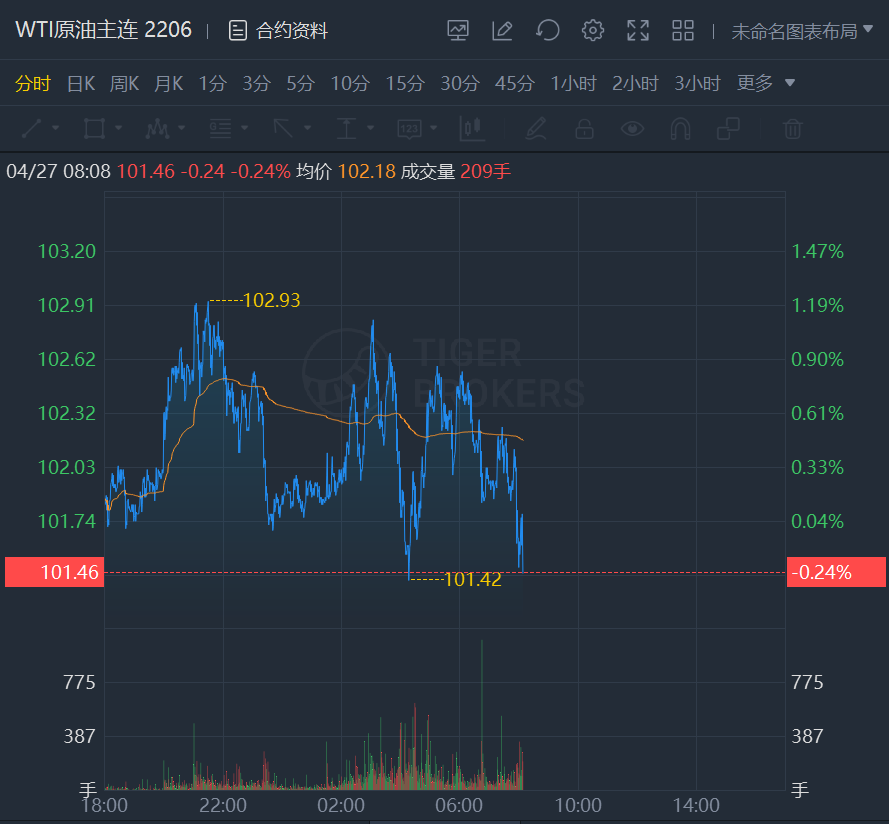Screen dimensions: 889x824
Task: Expand the rectangle shape tool dropdown arrow
Action: [x=118, y=128]
